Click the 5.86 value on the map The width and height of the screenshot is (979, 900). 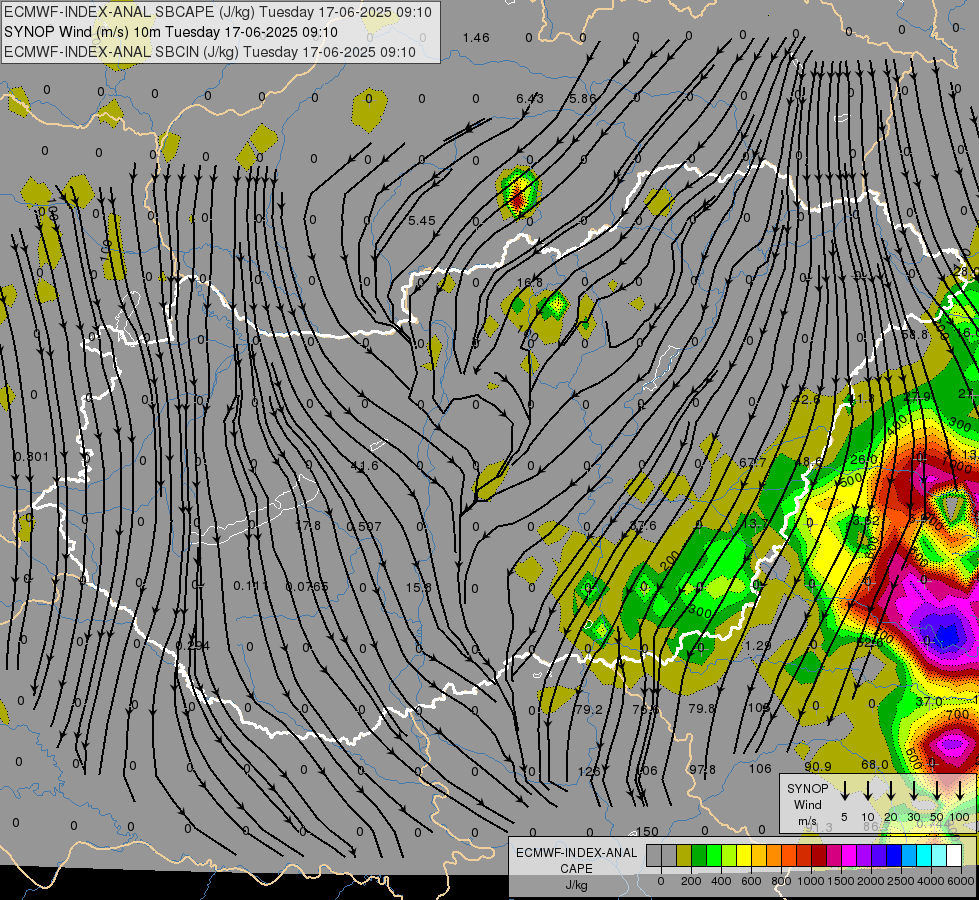(x=583, y=99)
